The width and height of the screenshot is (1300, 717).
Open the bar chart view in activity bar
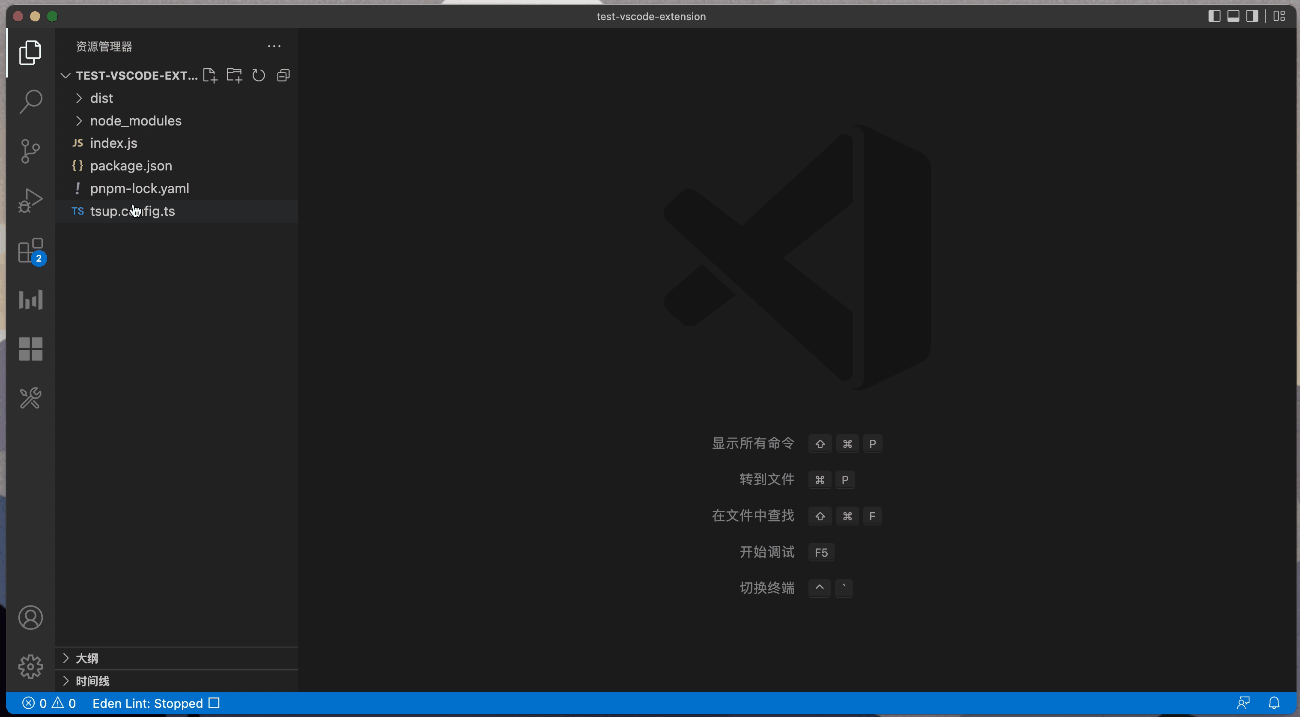click(31, 300)
